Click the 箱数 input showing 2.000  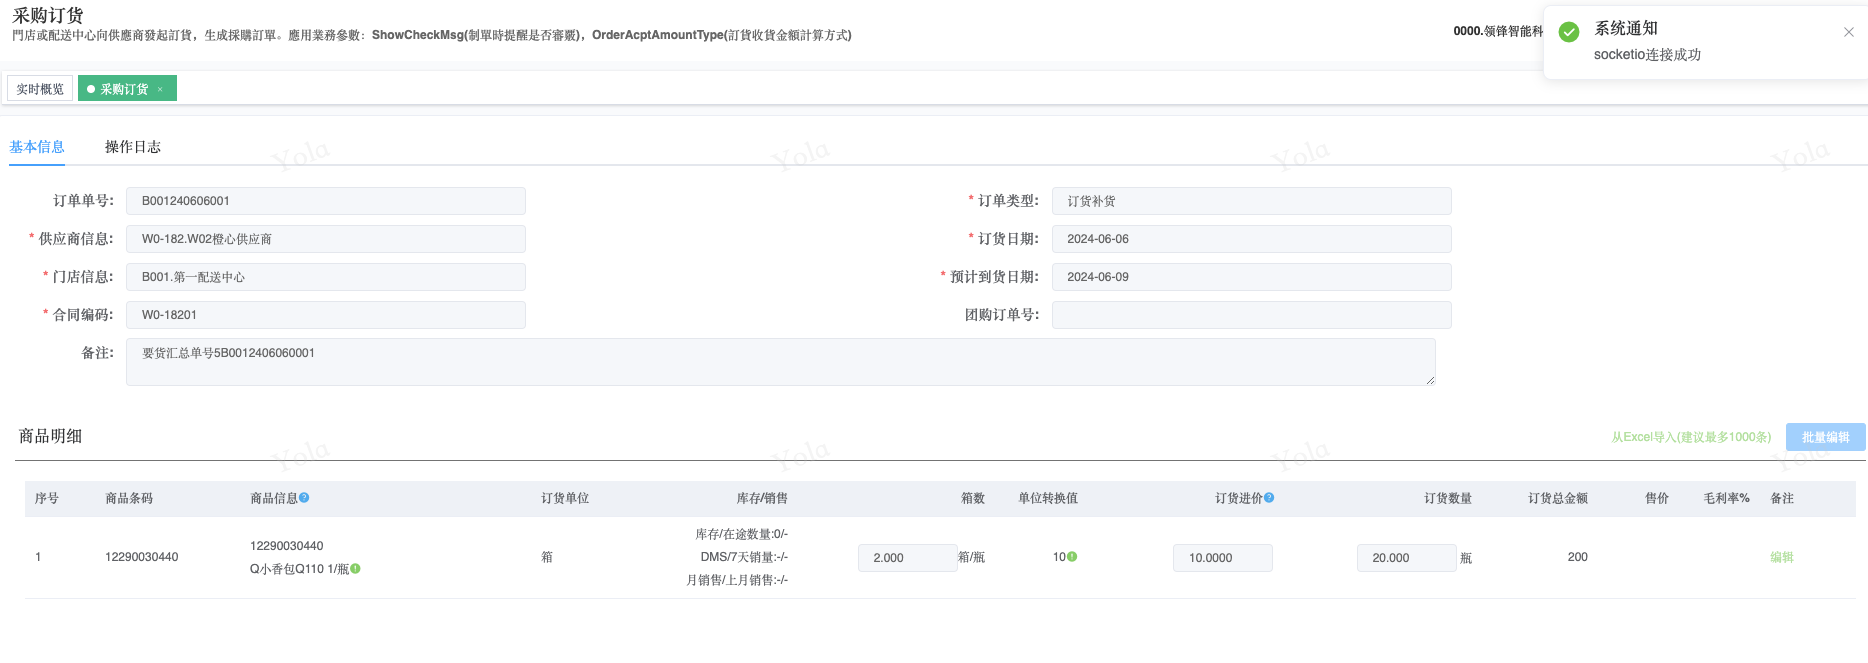907,558
